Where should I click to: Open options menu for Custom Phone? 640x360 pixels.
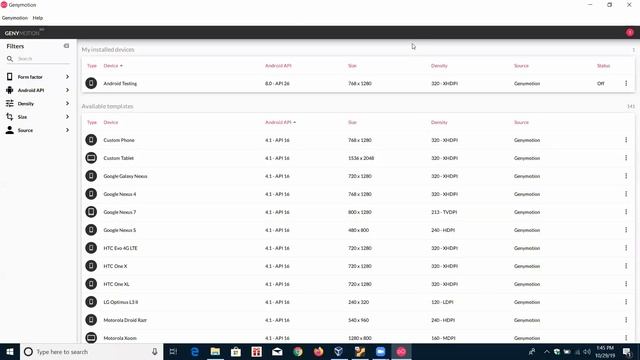click(626, 140)
